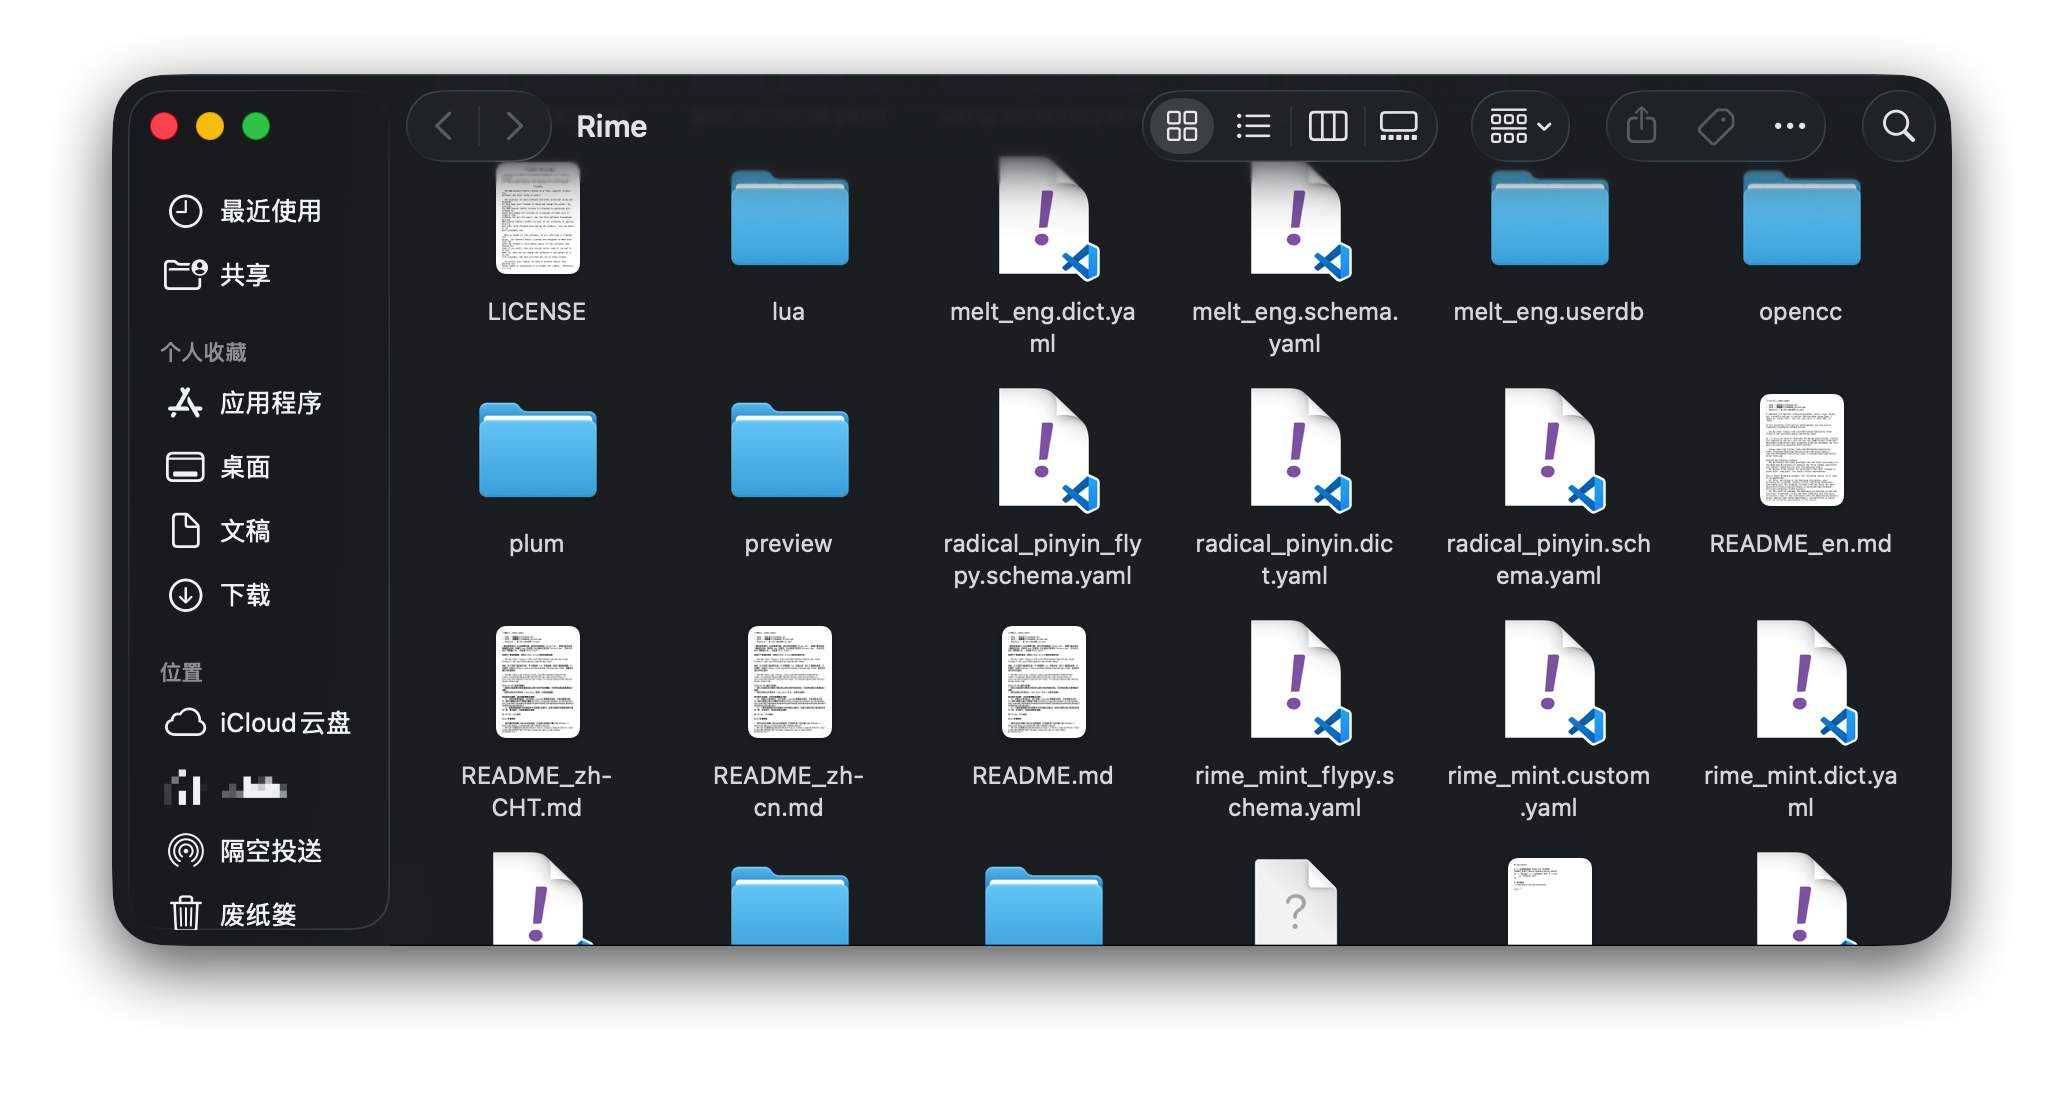
Task: Select the plum folder
Action: [537, 450]
